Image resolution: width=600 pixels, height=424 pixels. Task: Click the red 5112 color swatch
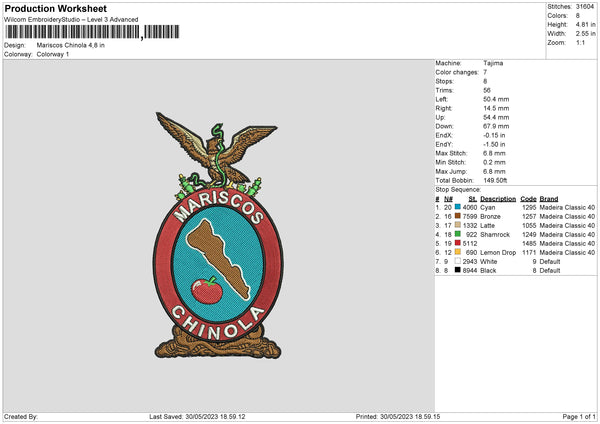(457, 243)
